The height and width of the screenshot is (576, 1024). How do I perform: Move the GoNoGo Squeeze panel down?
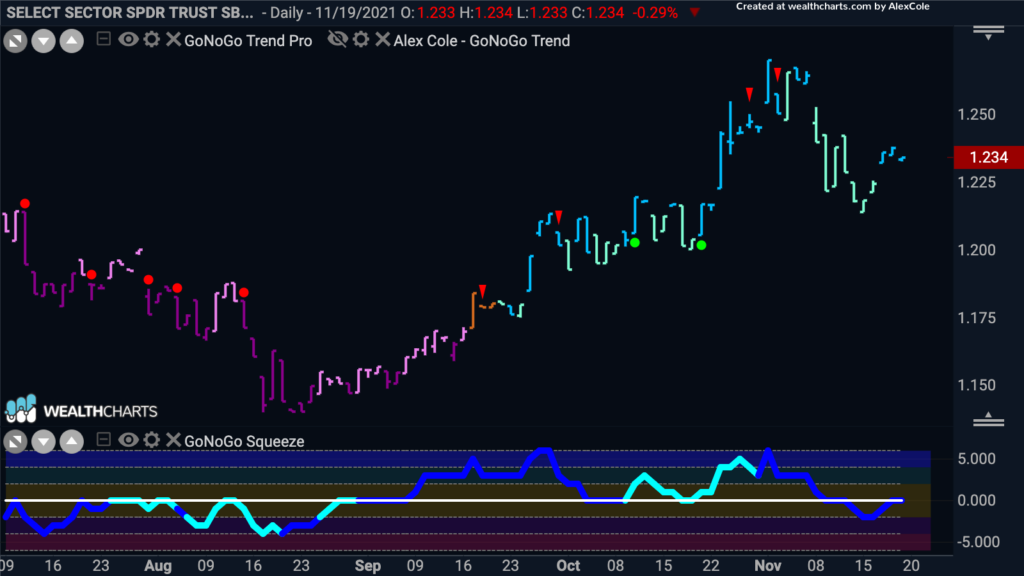click(x=43, y=441)
